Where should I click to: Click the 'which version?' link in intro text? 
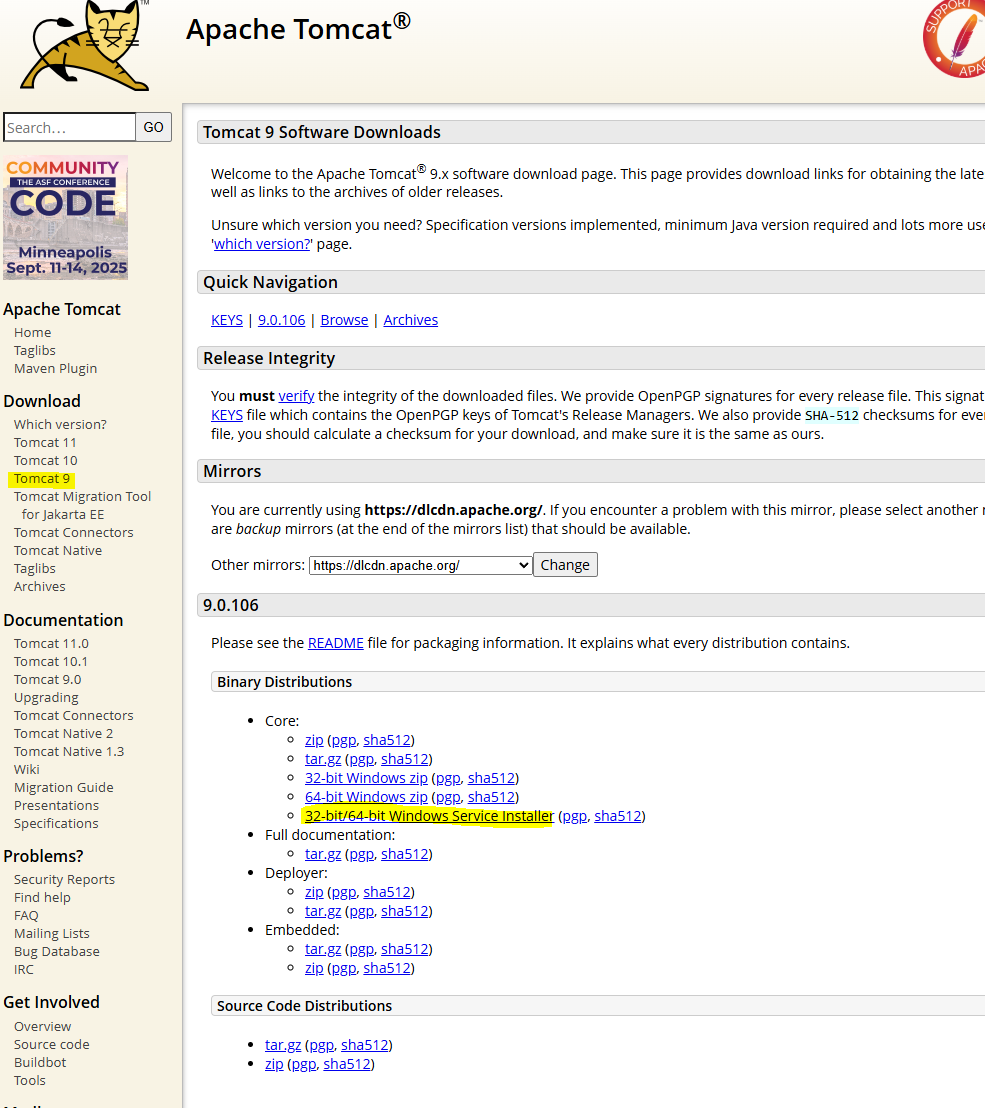pos(262,244)
